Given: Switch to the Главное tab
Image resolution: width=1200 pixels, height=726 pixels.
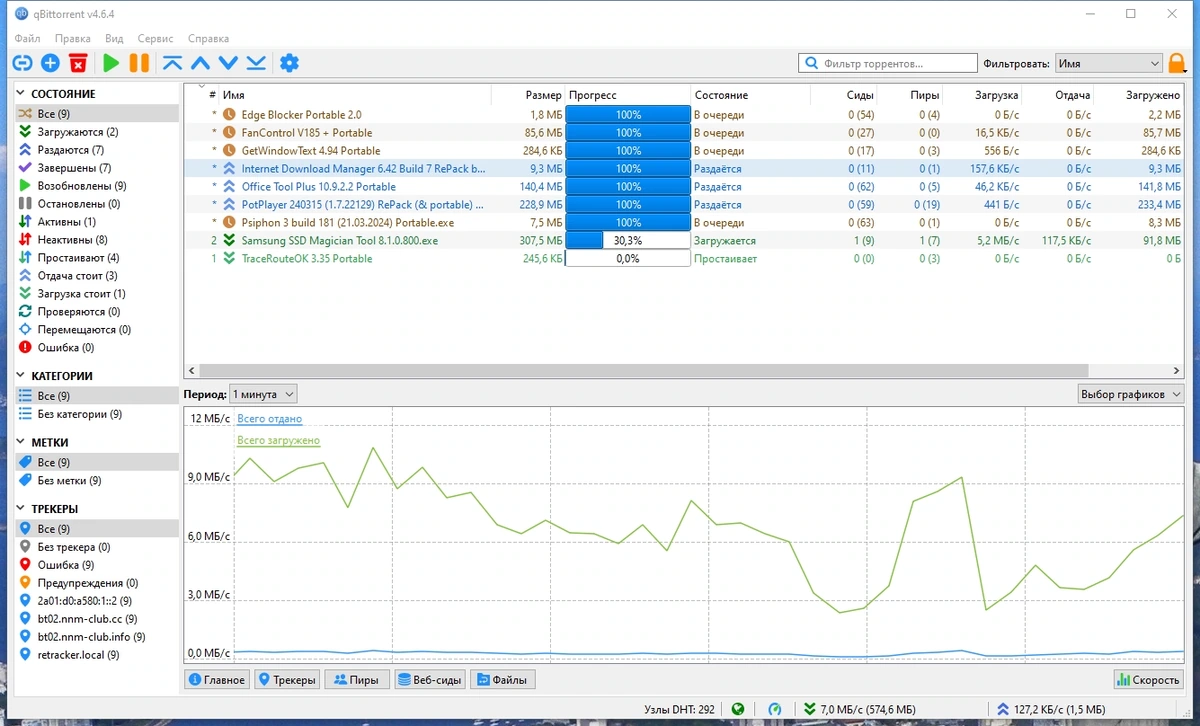Looking at the screenshot, I should click(217, 680).
